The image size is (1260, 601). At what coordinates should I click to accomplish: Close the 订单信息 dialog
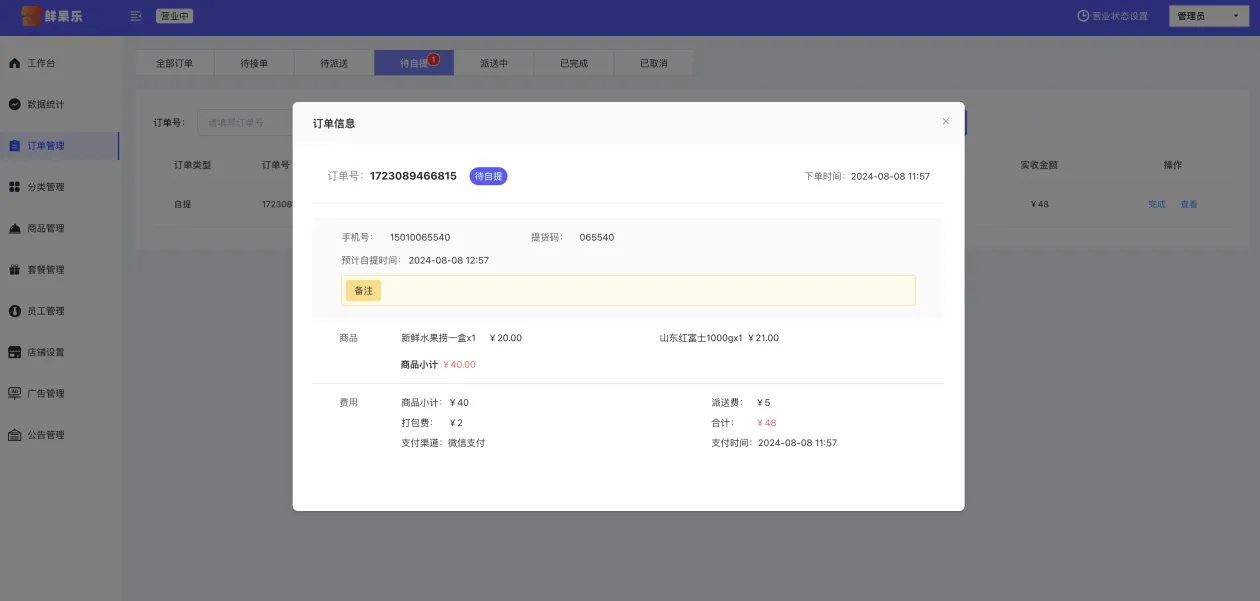click(946, 121)
